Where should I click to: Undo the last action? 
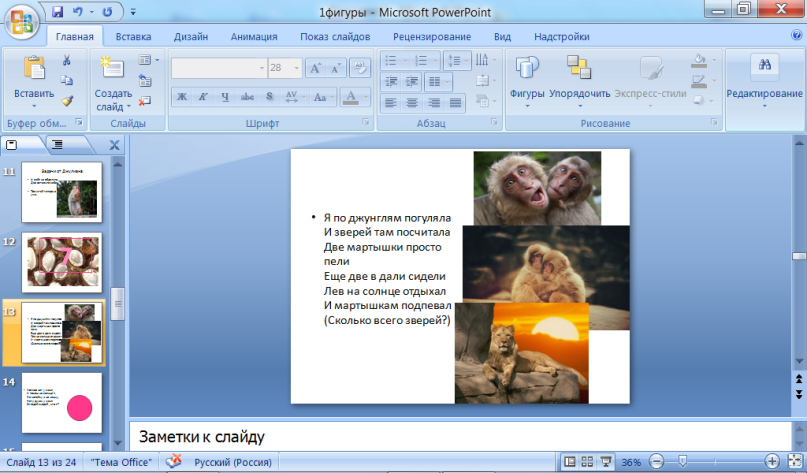[x=78, y=11]
